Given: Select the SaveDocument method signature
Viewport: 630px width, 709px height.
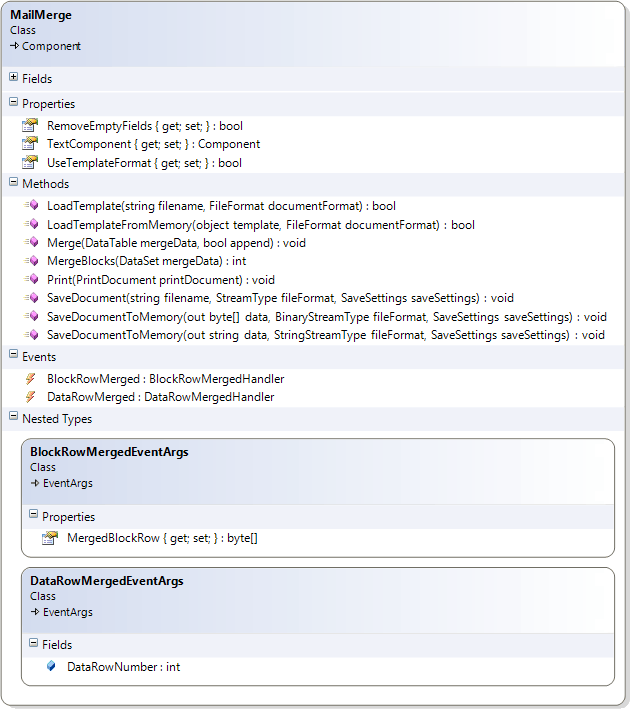Looking at the screenshot, I should click(280, 298).
